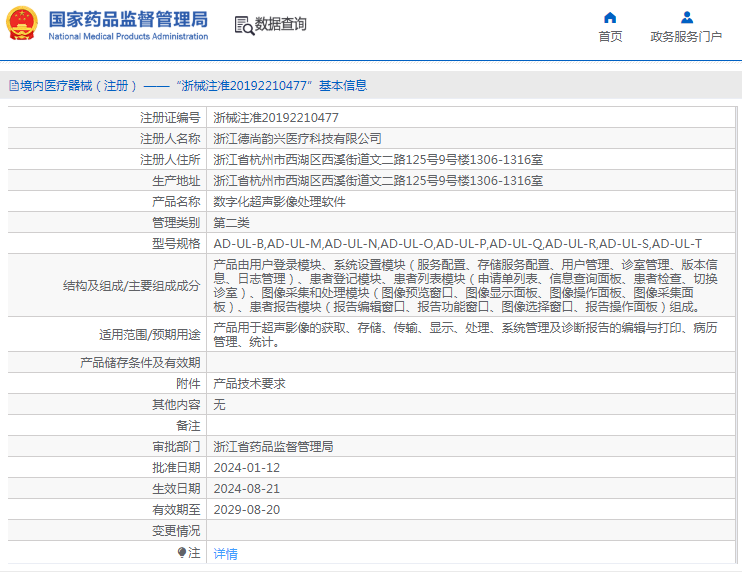Click approval date value 2024-01-12
The image size is (742, 576).
click(246, 468)
